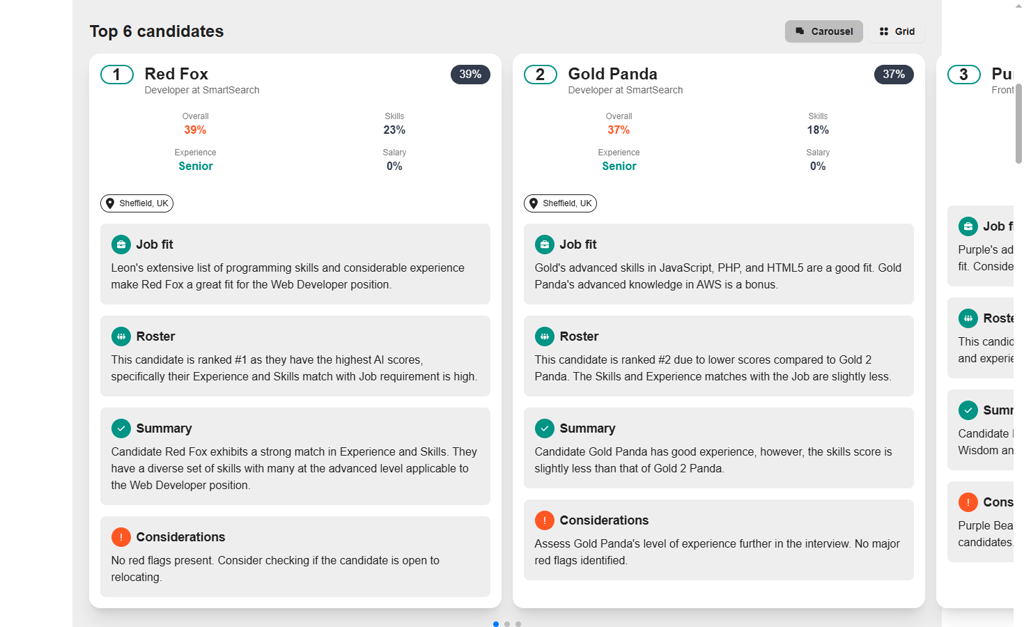Click Red Fox's Job fit briefcase icon
Image resolution: width=1024 pixels, height=627 pixels.
tap(121, 244)
